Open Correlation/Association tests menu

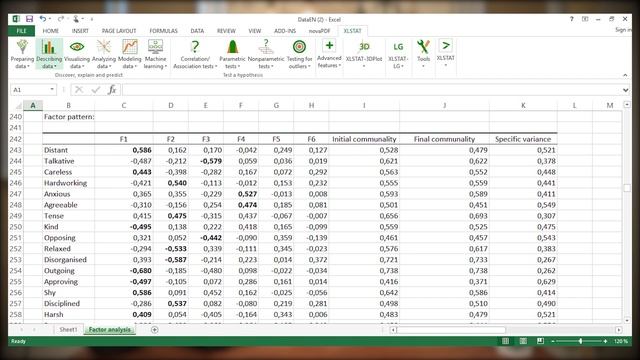click(x=195, y=54)
